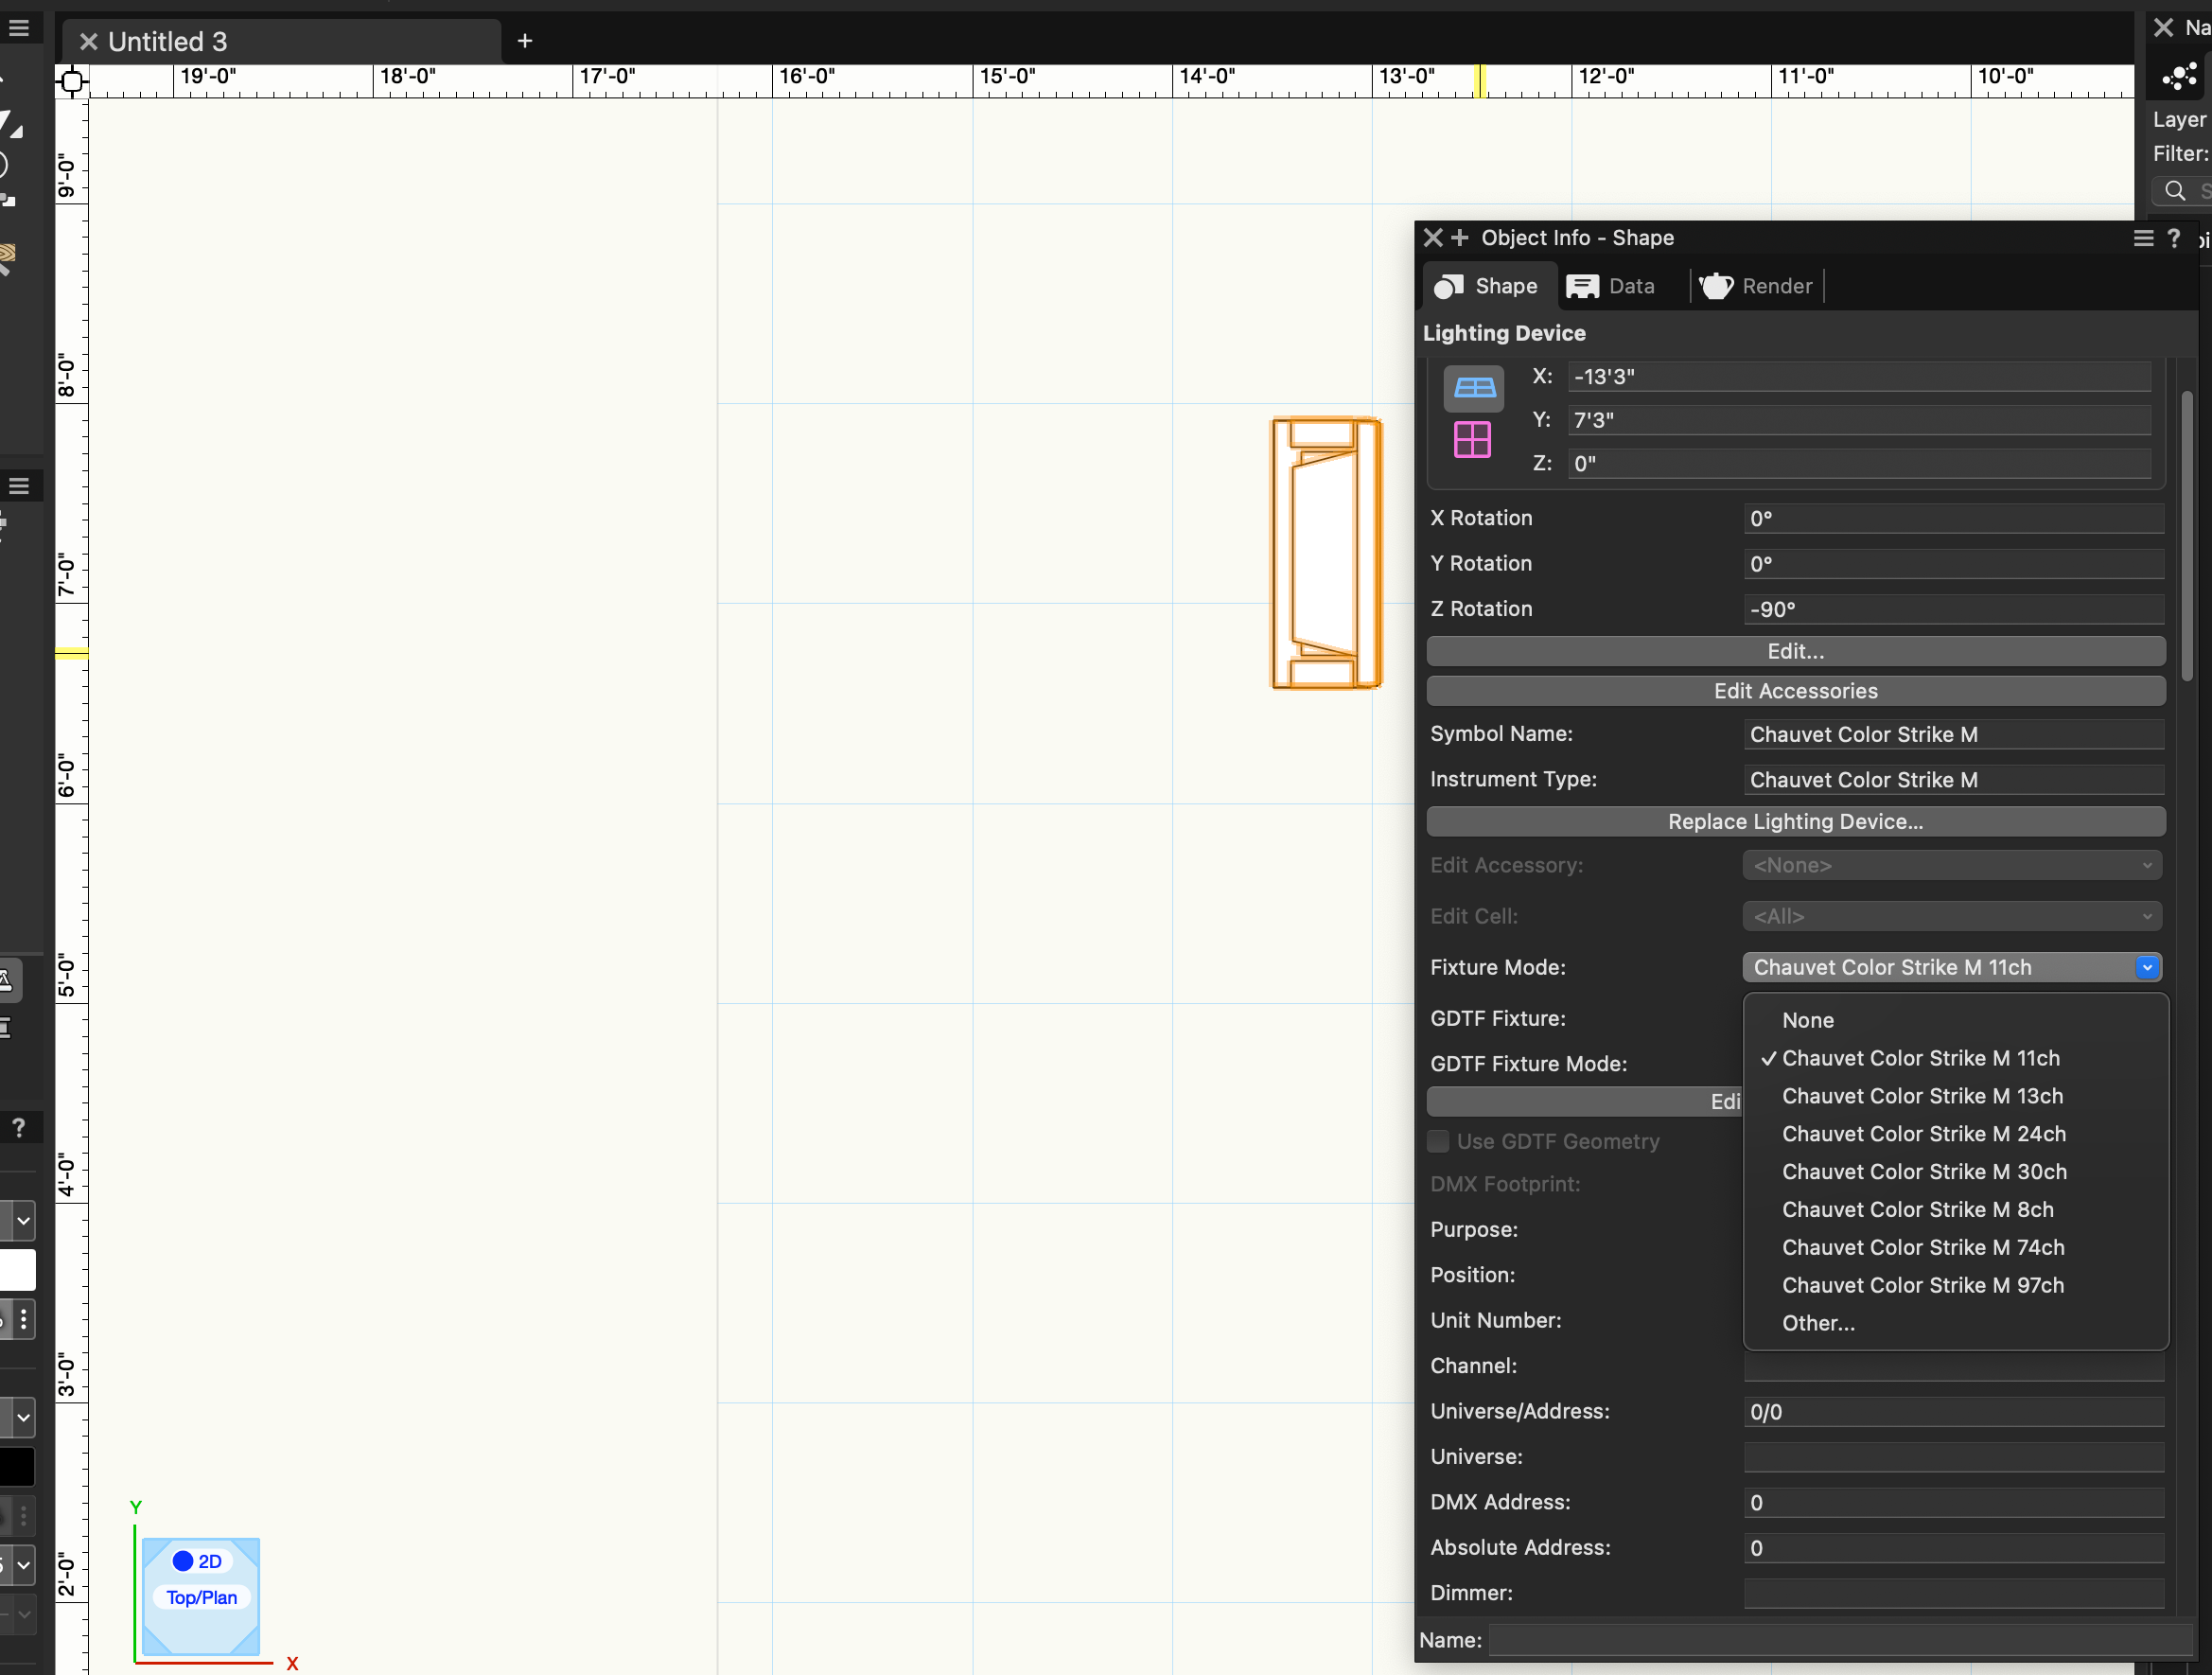Switch to the Data tab
Viewport: 2212px width, 1675px height.
pyautogui.click(x=1611, y=286)
